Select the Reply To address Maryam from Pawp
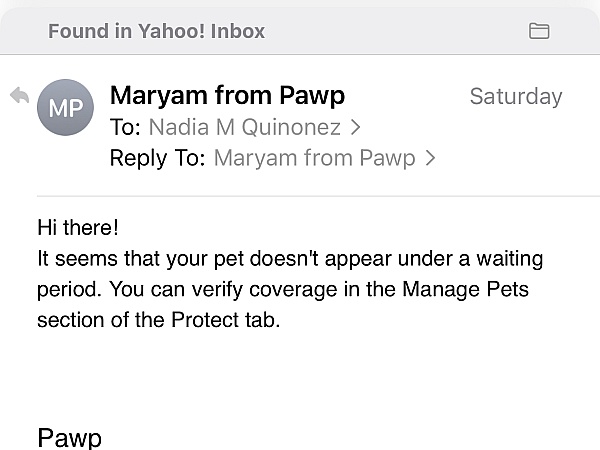 [314, 158]
